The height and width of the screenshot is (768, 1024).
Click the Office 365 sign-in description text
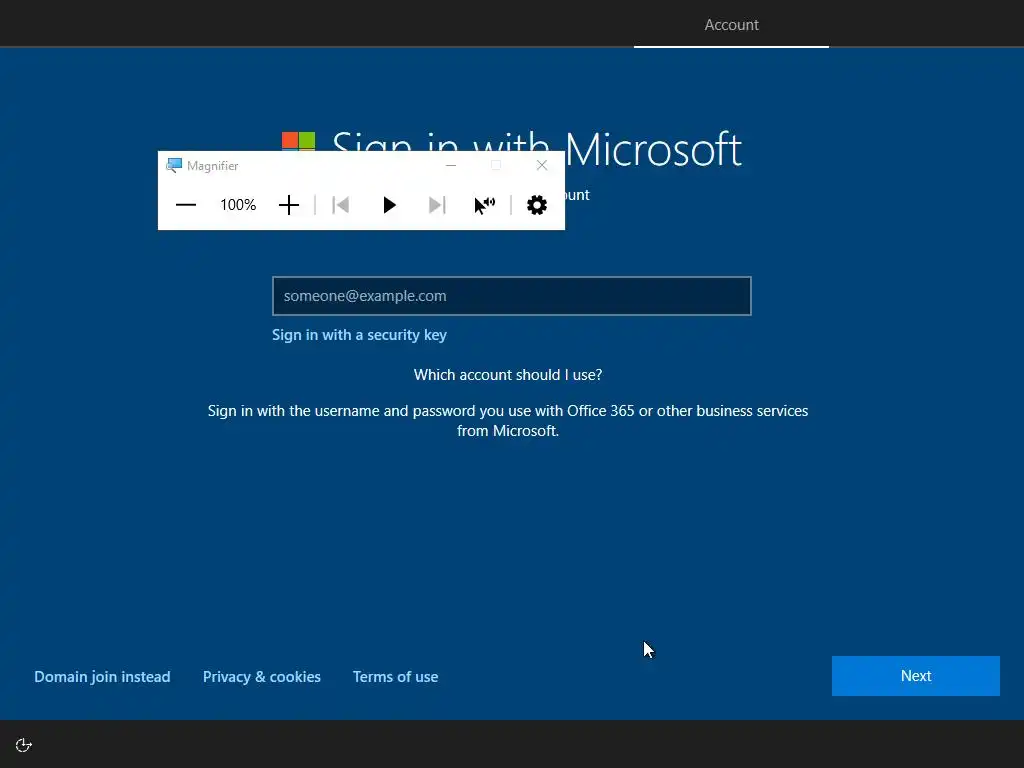508,421
